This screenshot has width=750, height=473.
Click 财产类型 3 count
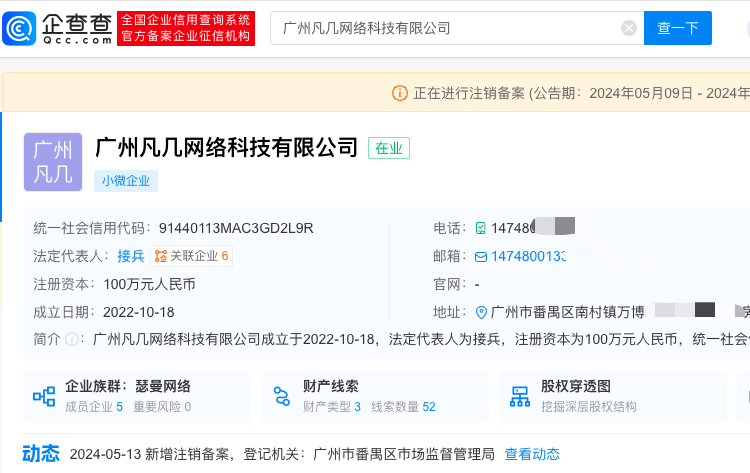(x=331, y=407)
